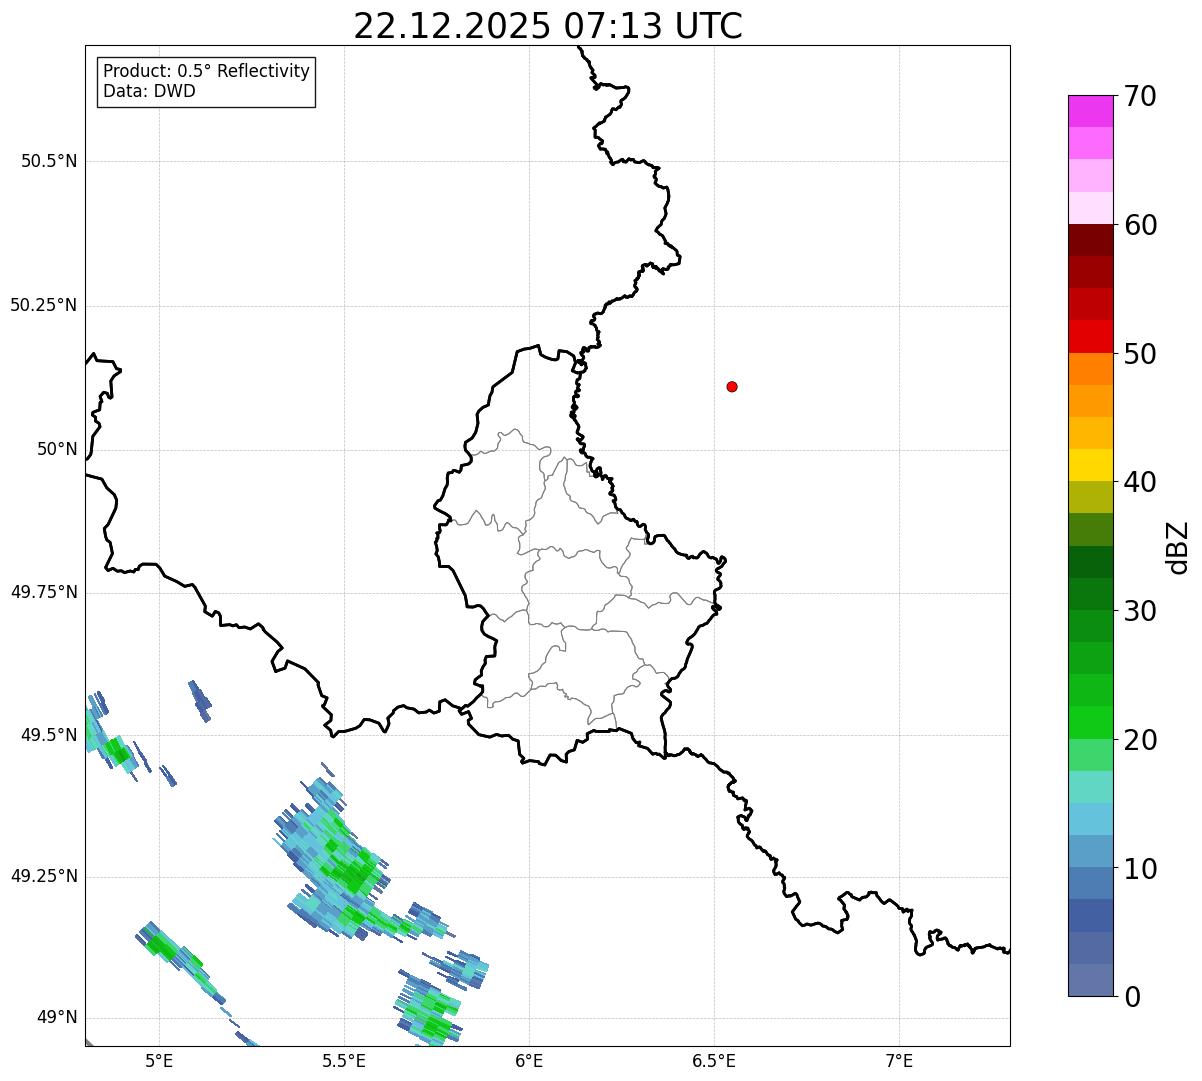This screenshot has height=1081, width=1202.
Task: Select the 49.5°N latitude tick label
Action: (49, 735)
